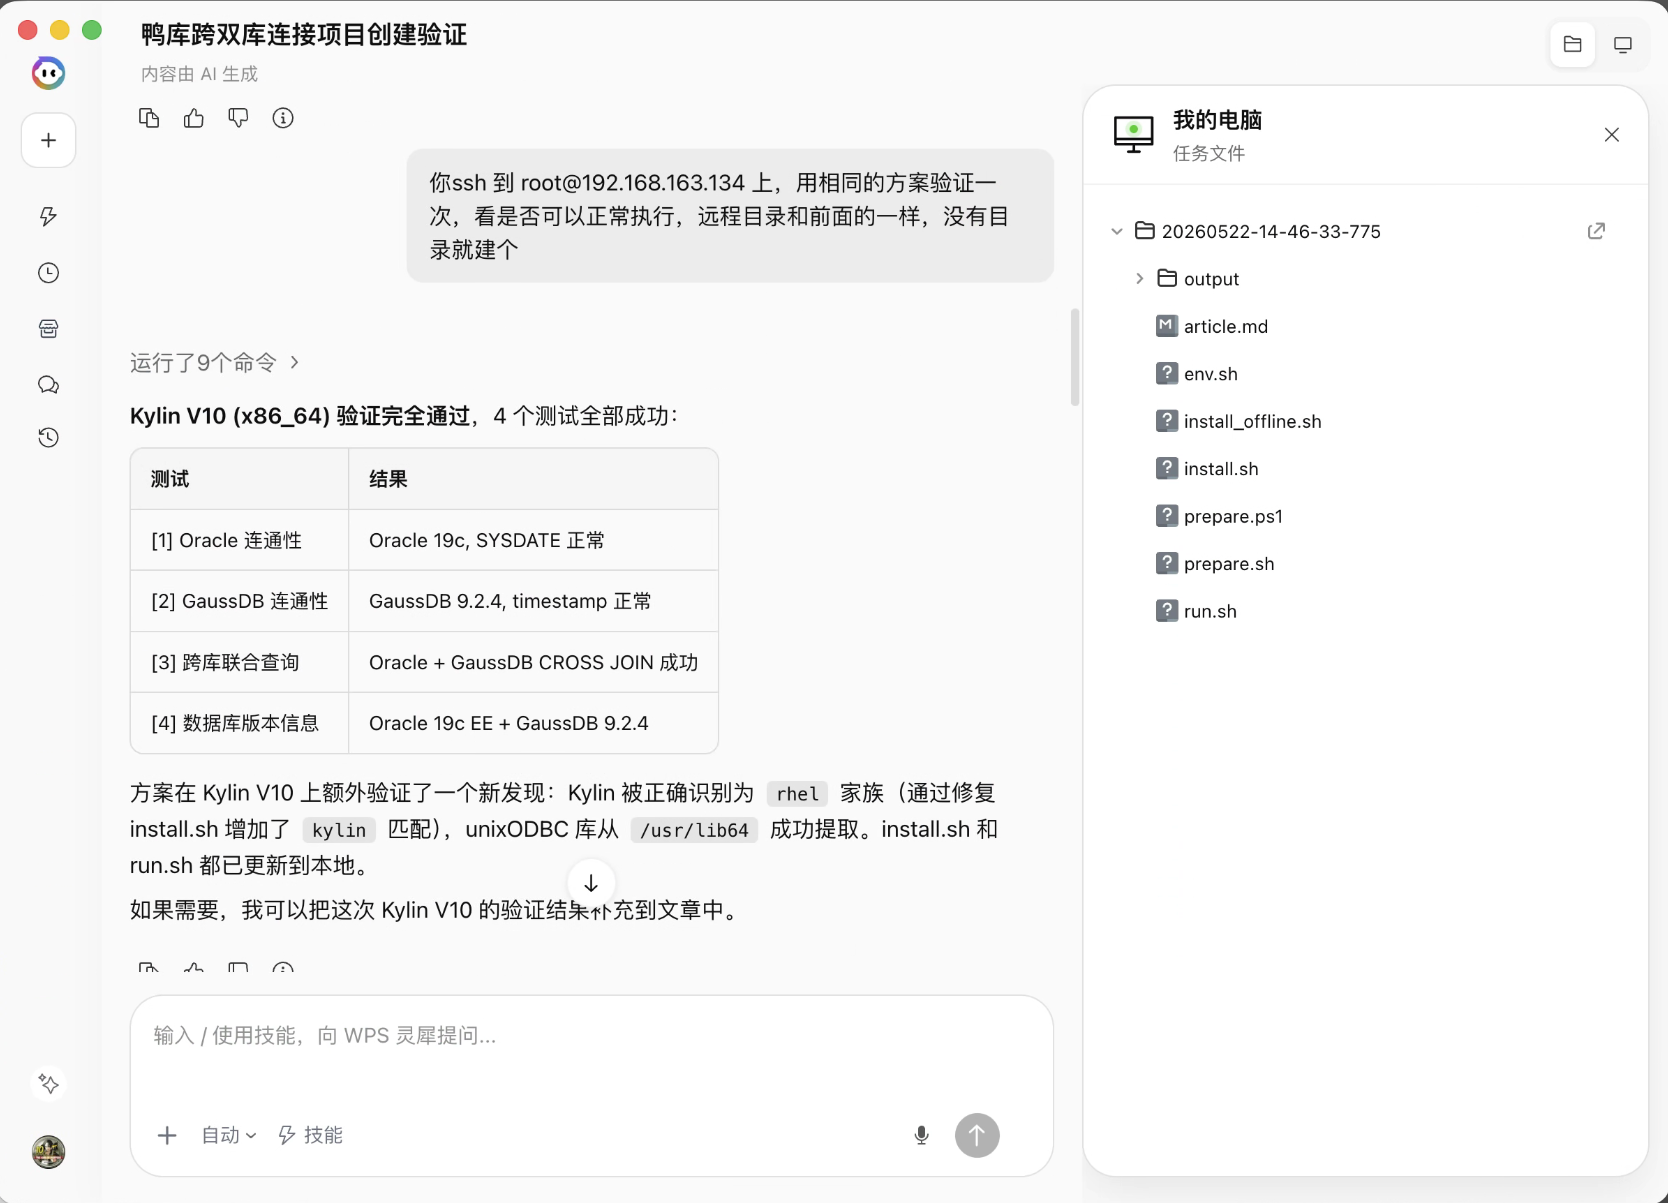This screenshot has height=1203, width=1668.
Task: Open folder 20260522 in external window
Action: coord(1596,231)
